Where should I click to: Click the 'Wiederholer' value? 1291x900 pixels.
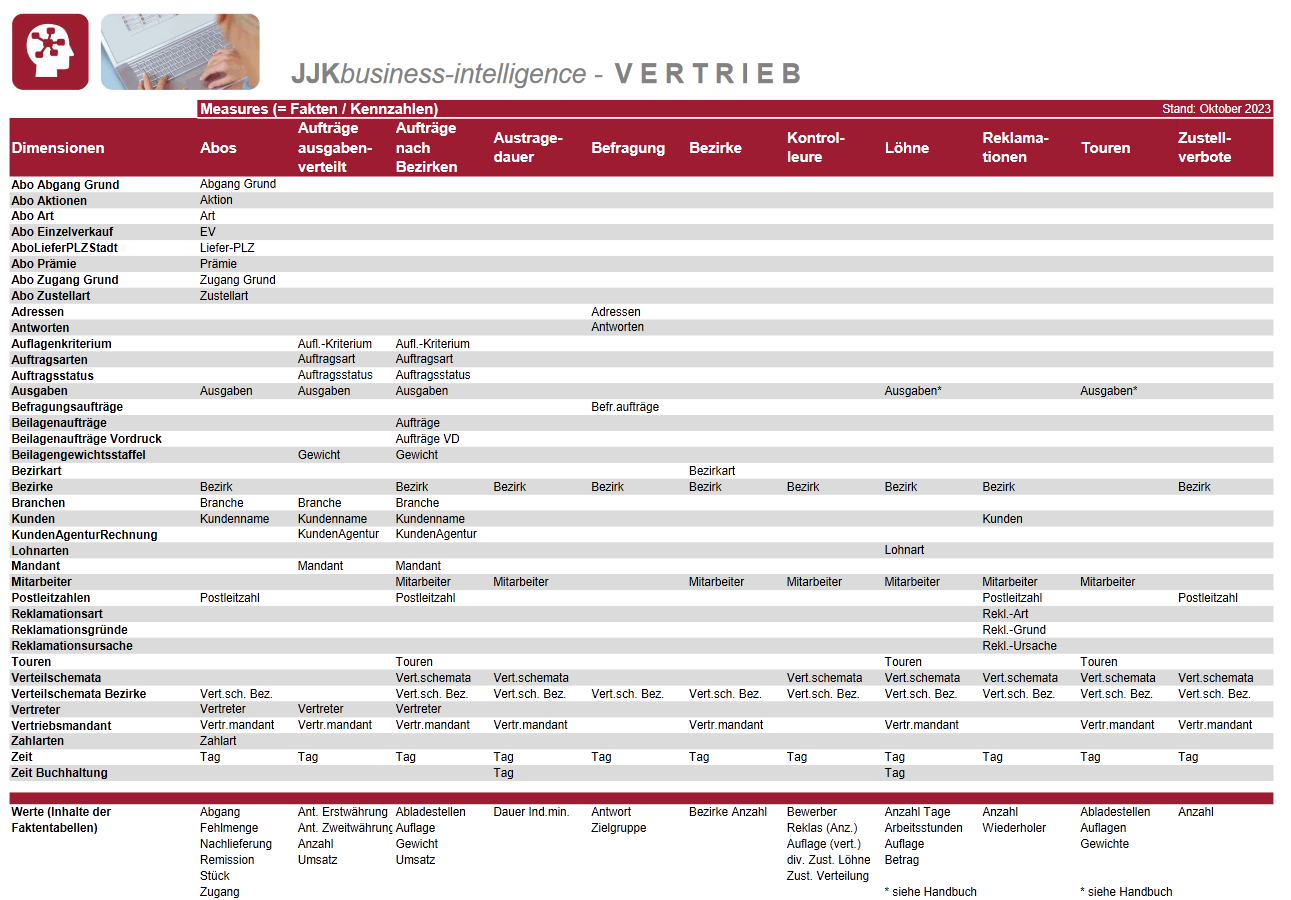pos(1014,828)
